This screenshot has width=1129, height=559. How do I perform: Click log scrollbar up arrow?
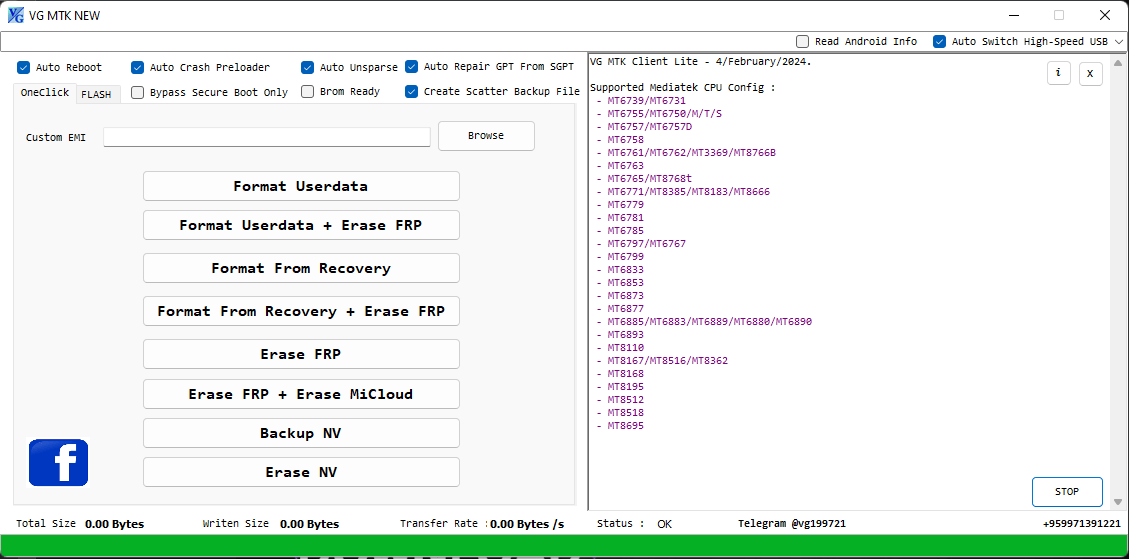click(1117, 63)
